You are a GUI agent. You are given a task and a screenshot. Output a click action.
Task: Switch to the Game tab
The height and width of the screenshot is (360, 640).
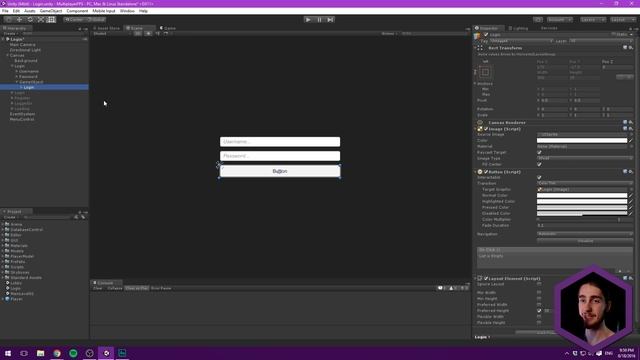point(168,28)
